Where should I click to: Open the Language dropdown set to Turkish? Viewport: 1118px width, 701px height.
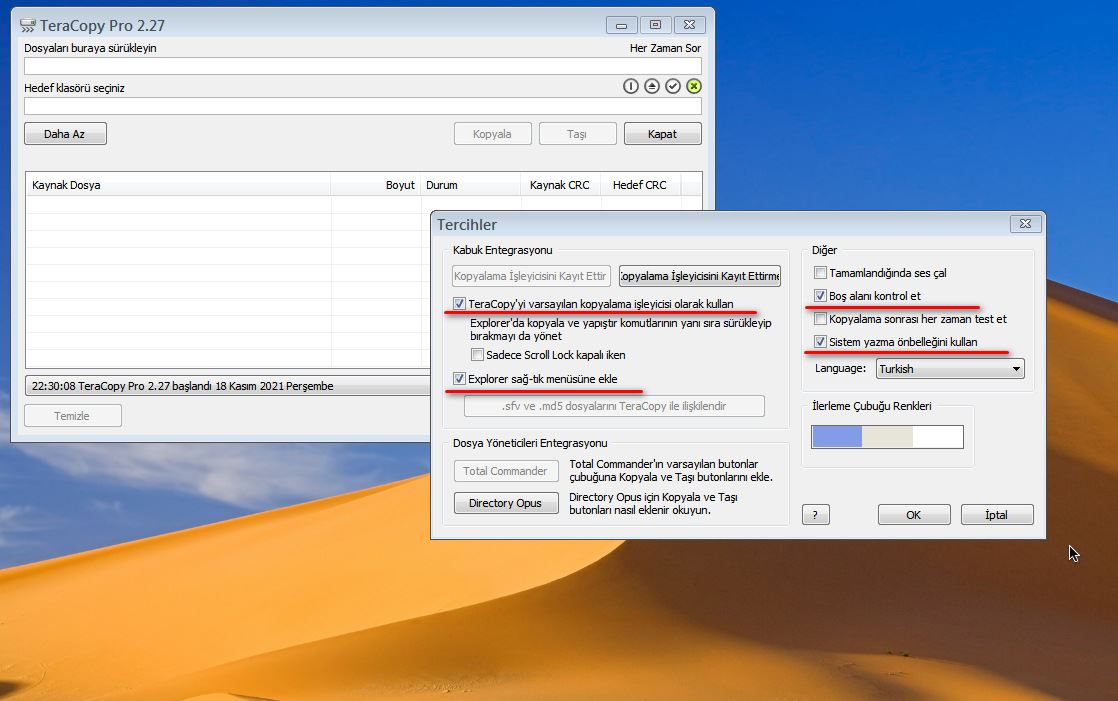pyautogui.click(x=950, y=369)
